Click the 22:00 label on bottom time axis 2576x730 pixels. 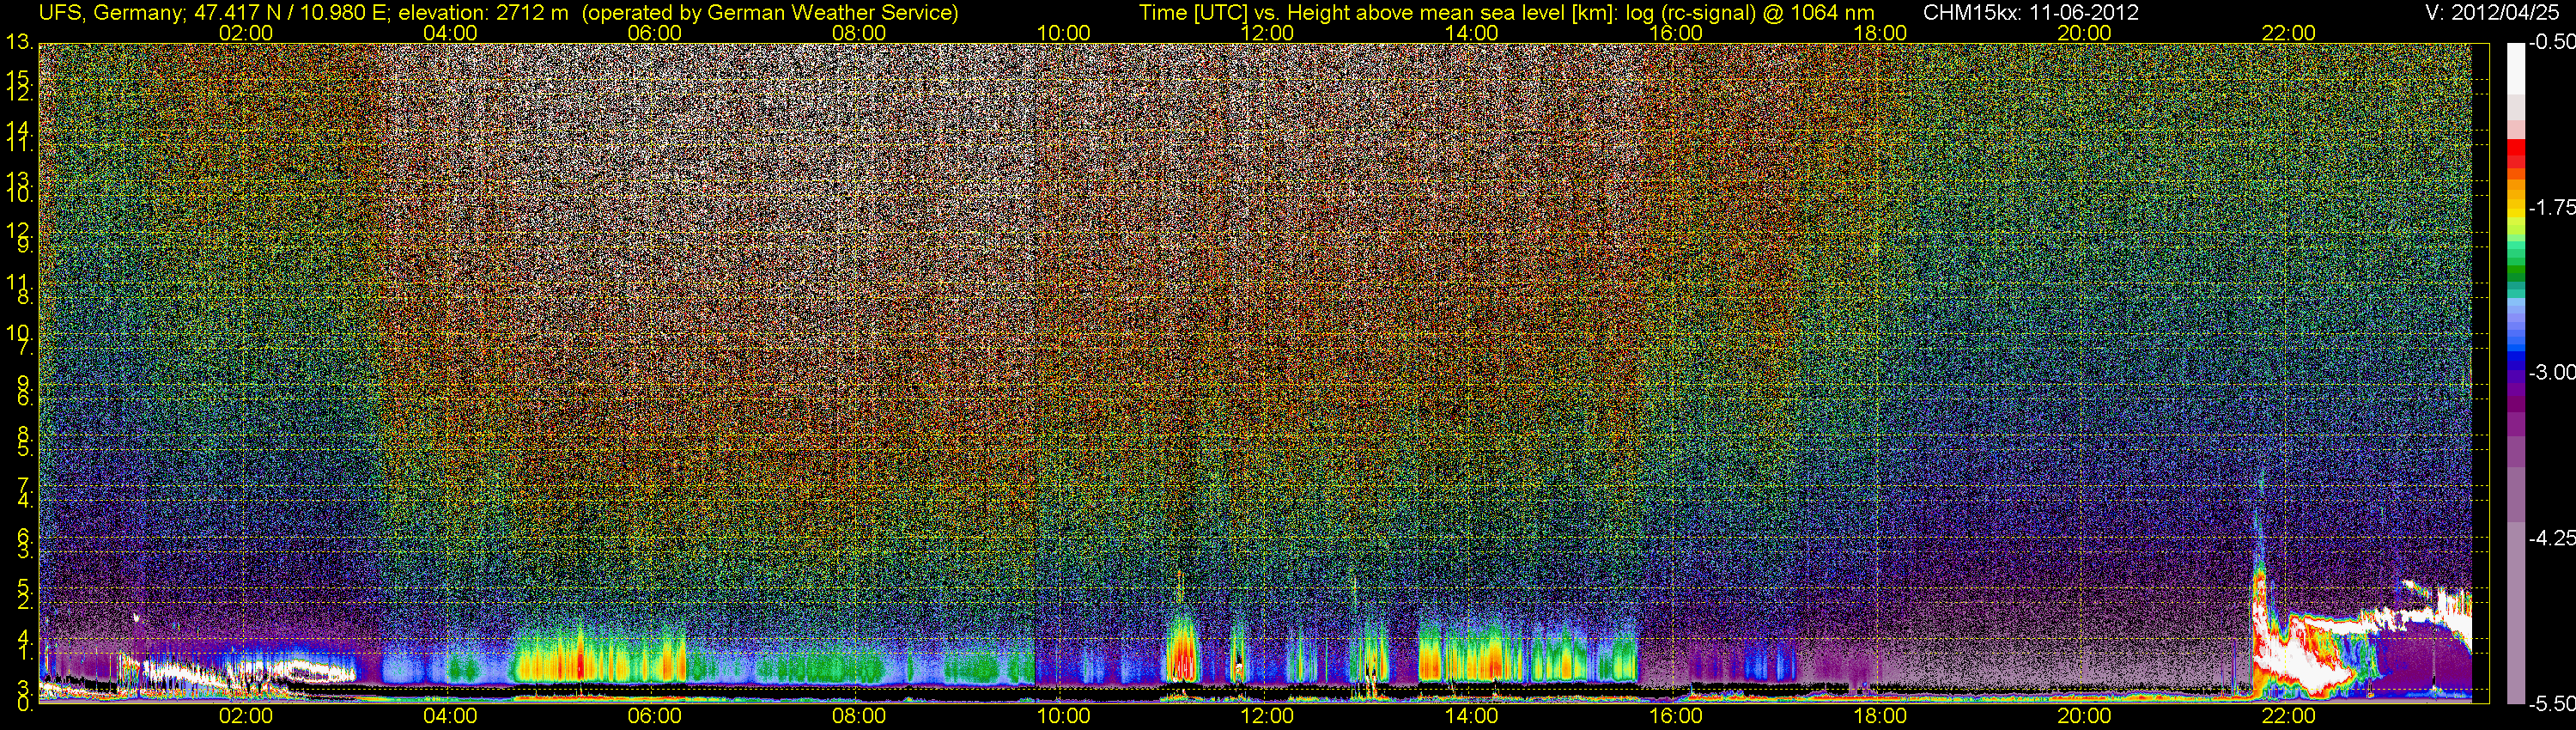2288,716
